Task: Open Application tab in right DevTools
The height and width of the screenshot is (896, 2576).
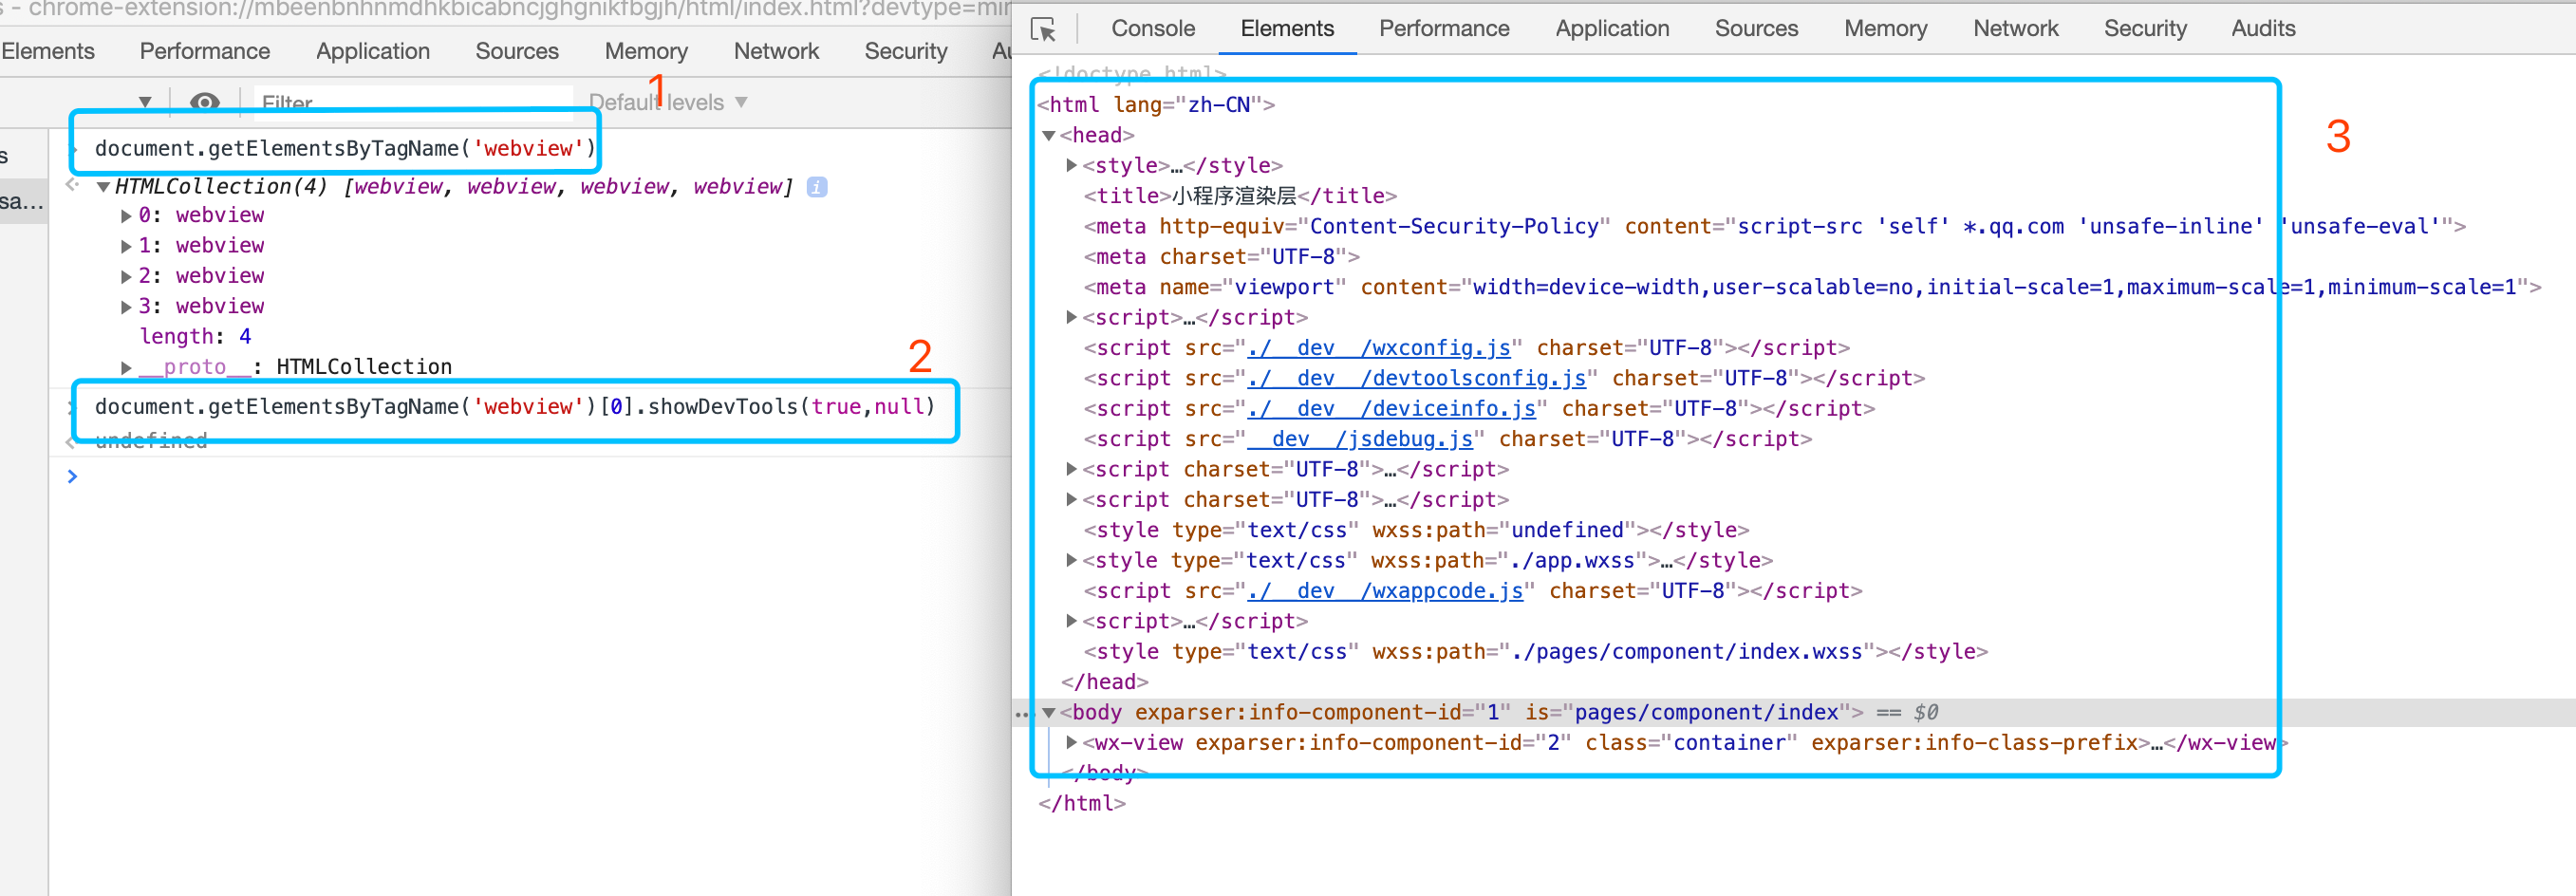Action: tap(1612, 28)
